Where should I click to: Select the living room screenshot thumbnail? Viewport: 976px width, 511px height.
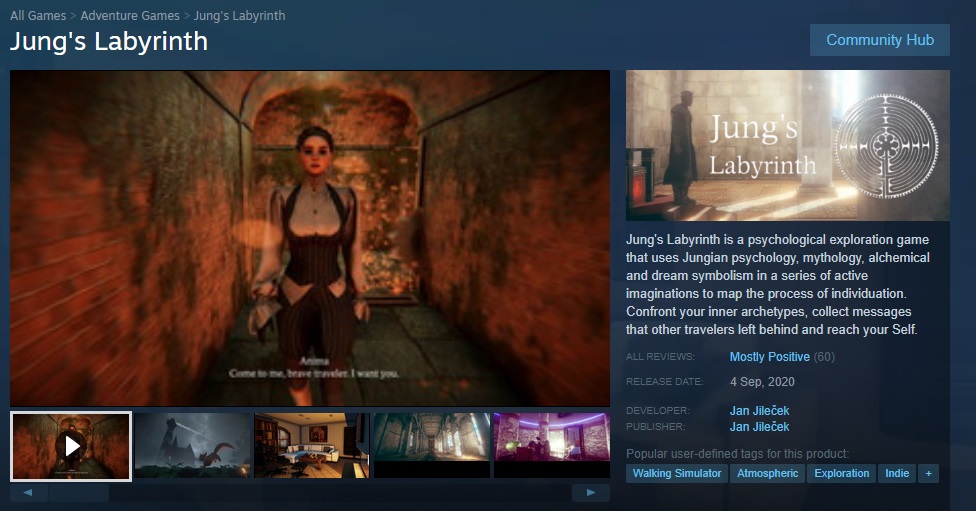311,446
